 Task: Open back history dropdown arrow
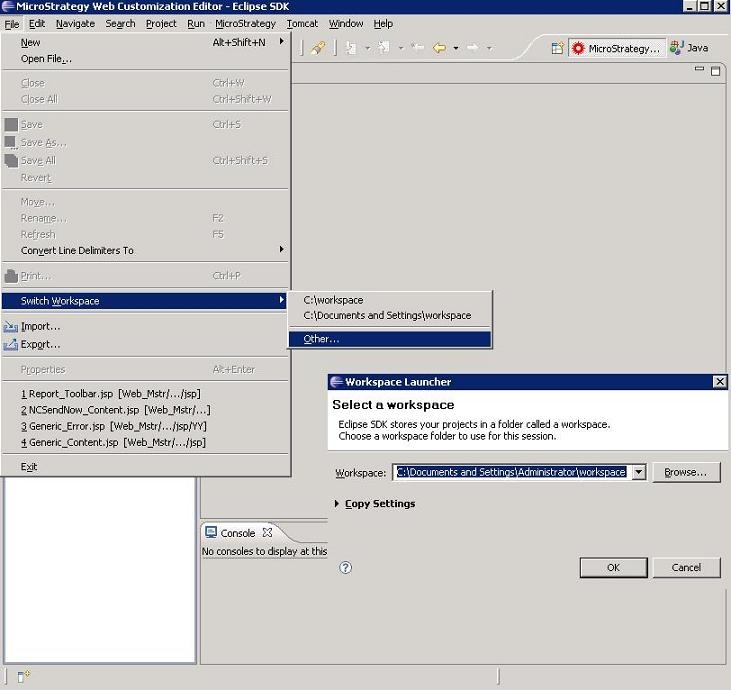[x=456, y=48]
